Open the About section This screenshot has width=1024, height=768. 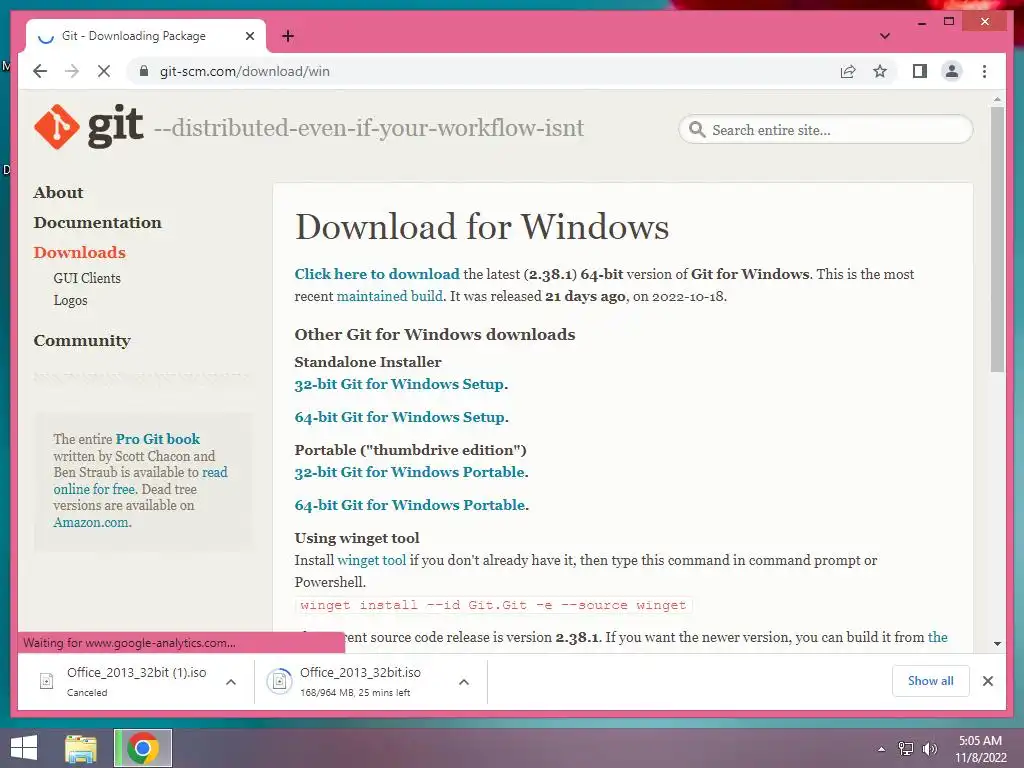(58, 192)
